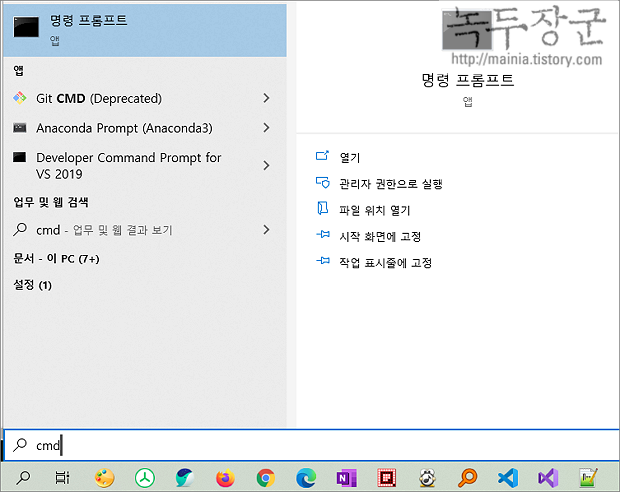Open the 문서 - 이 PC (7+) category
620x492 pixels.
pyautogui.click(x=56, y=259)
